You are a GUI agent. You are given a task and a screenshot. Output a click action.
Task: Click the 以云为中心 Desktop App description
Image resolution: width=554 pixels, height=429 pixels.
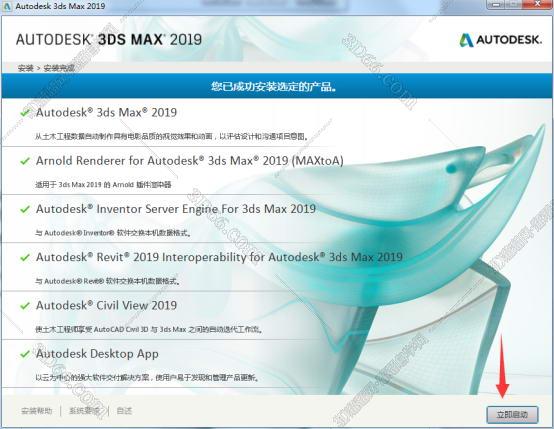[x=147, y=378]
